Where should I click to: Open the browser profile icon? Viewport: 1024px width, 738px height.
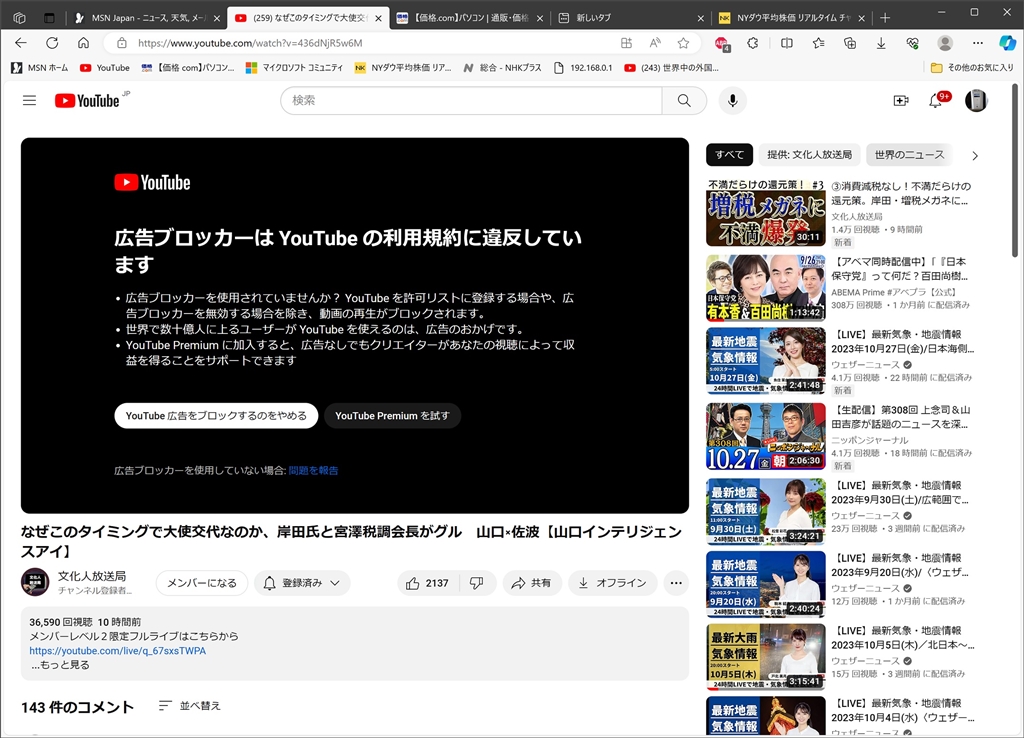click(x=945, y=43)
